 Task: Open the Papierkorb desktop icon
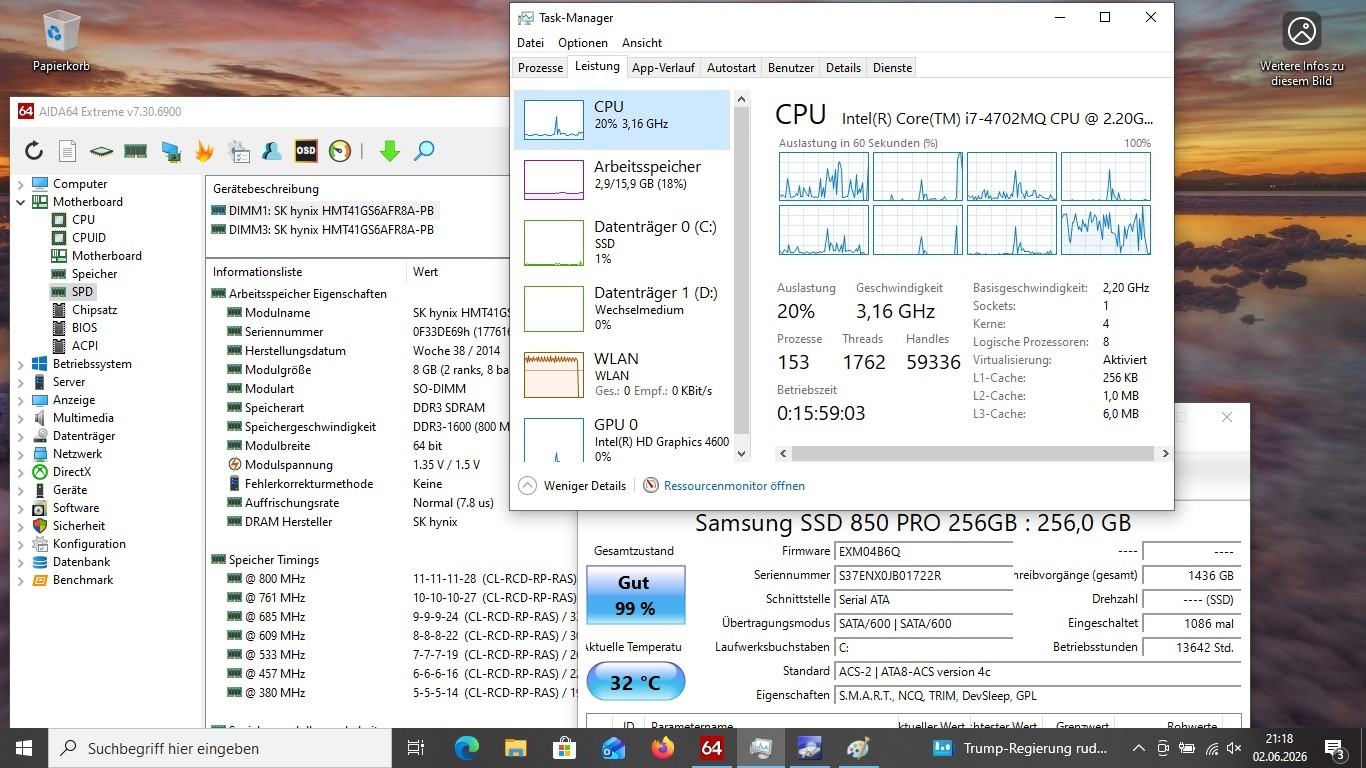click(61, 41)
